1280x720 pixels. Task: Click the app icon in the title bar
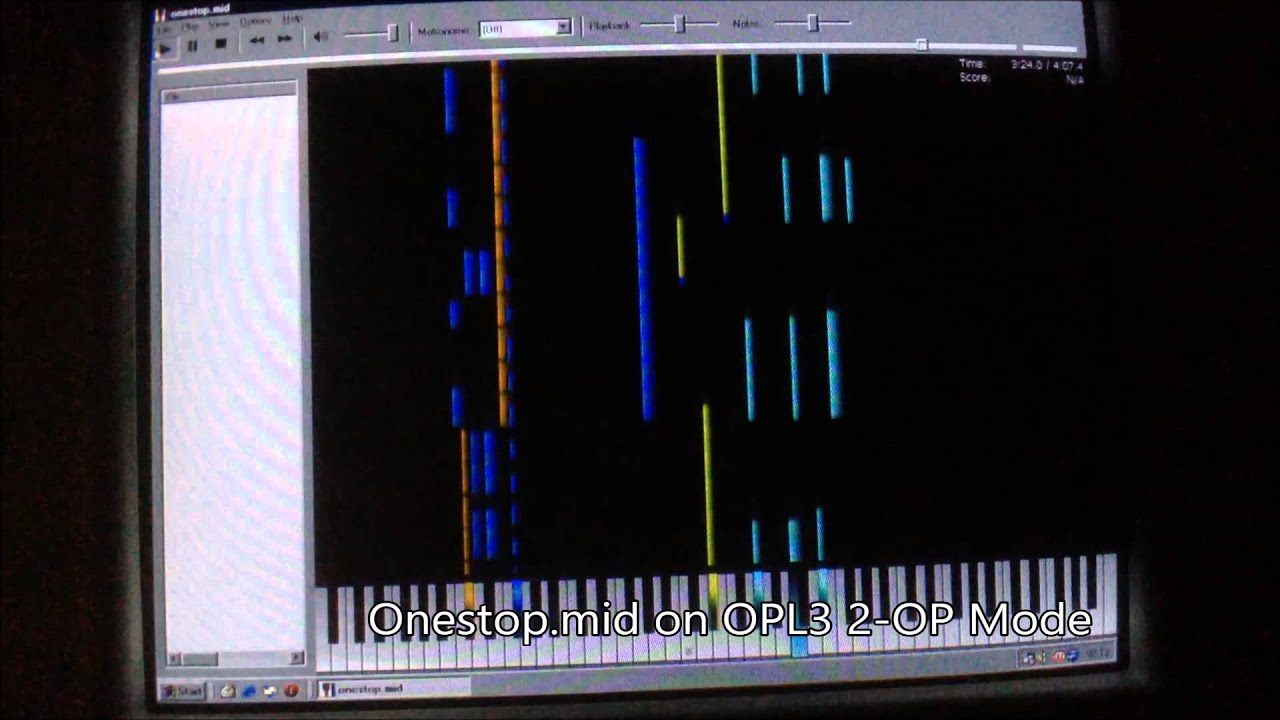[x=159, y=16]
